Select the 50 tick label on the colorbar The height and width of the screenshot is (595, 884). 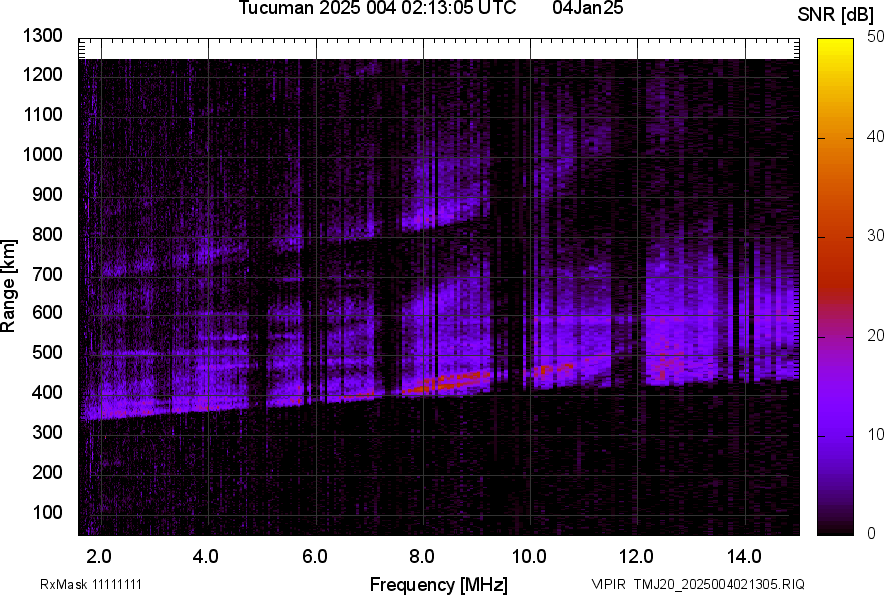point(877,37)
